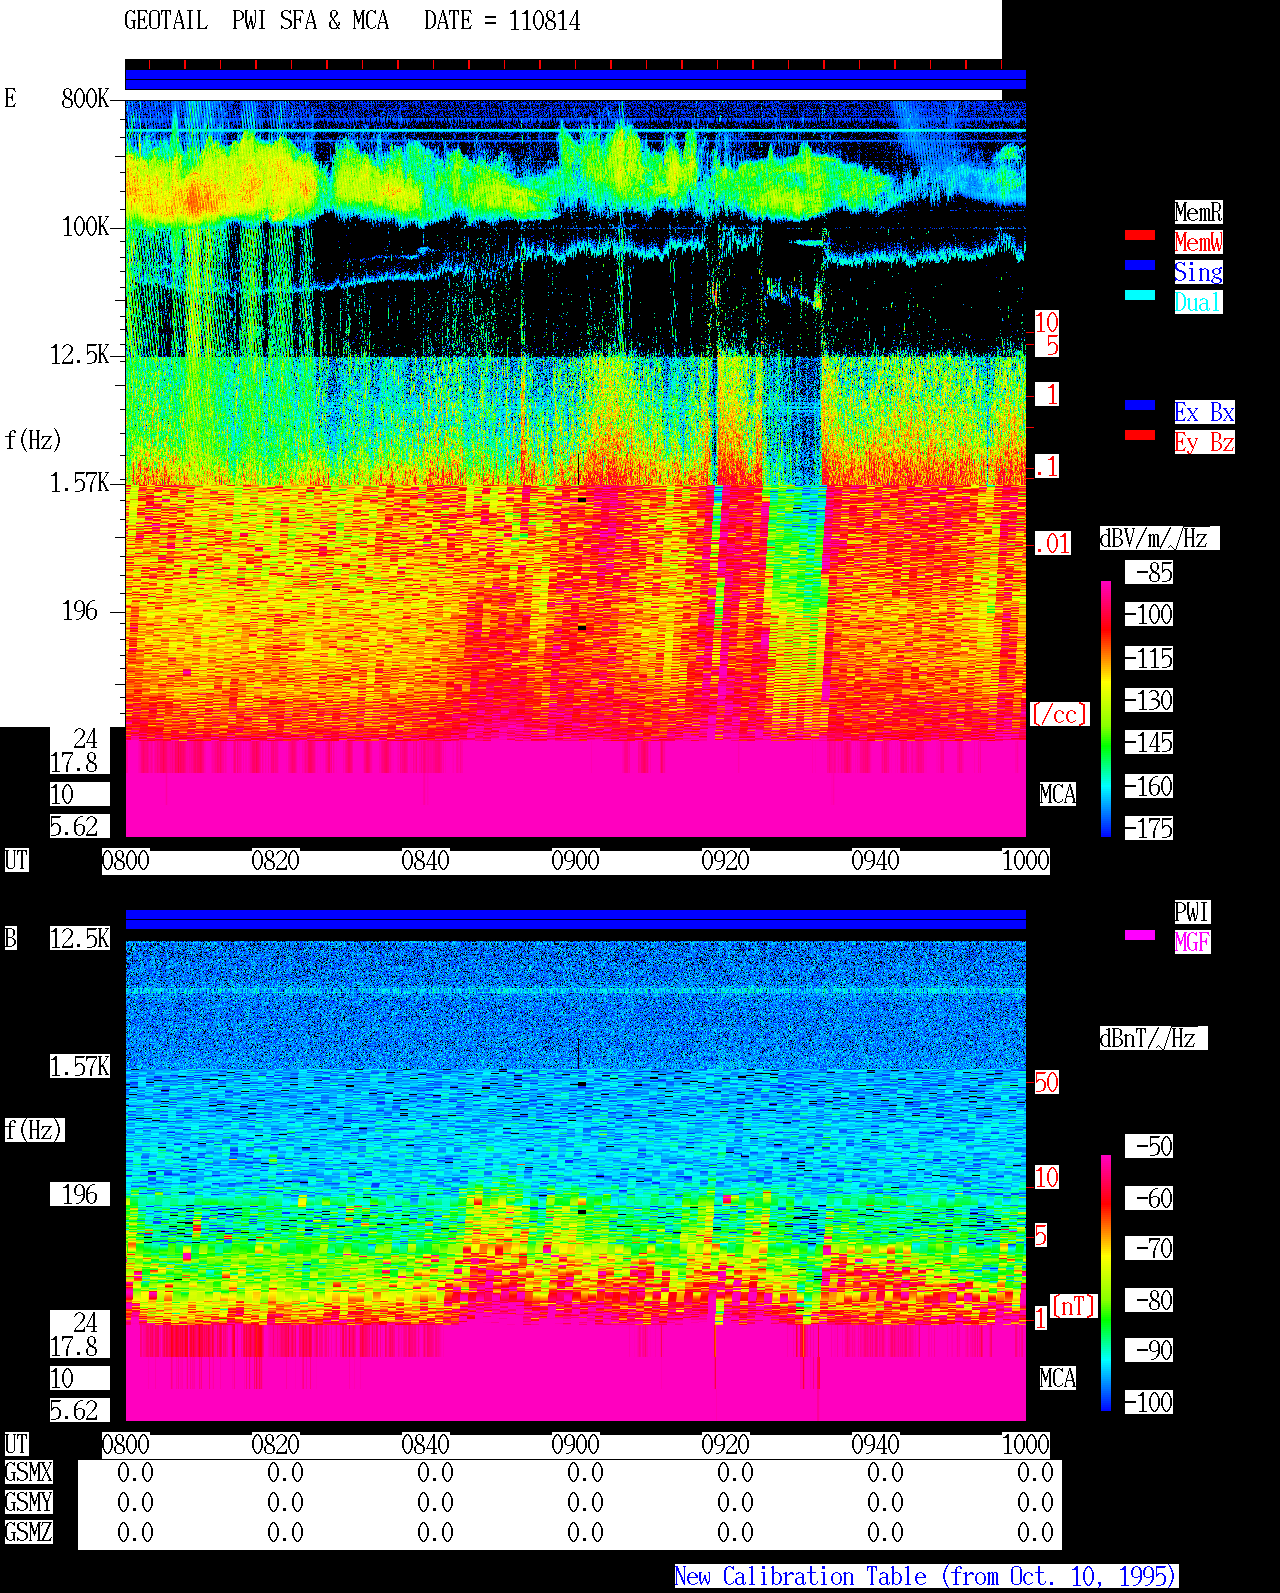Click the blue Sing legend swatch

click(x=1140, y=265)
